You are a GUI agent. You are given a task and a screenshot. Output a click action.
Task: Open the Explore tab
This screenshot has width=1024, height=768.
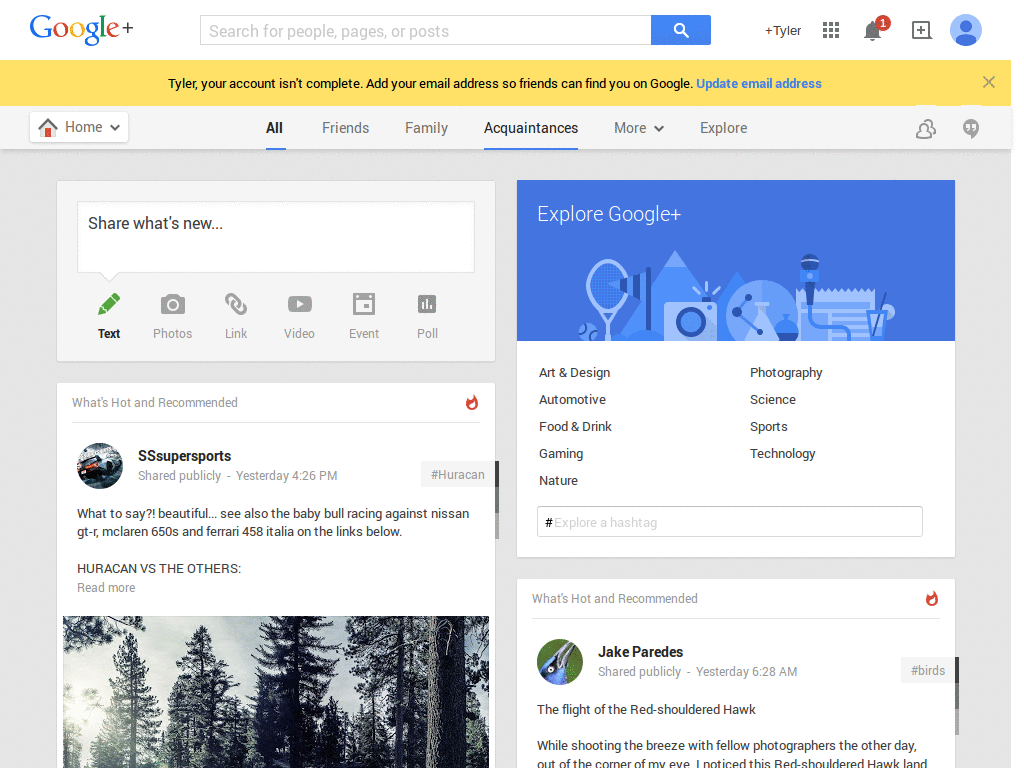tap(724, 128)
